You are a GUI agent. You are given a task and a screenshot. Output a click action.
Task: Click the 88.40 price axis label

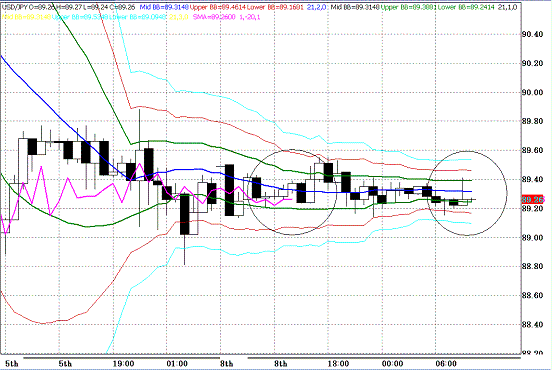coord(532,325)
